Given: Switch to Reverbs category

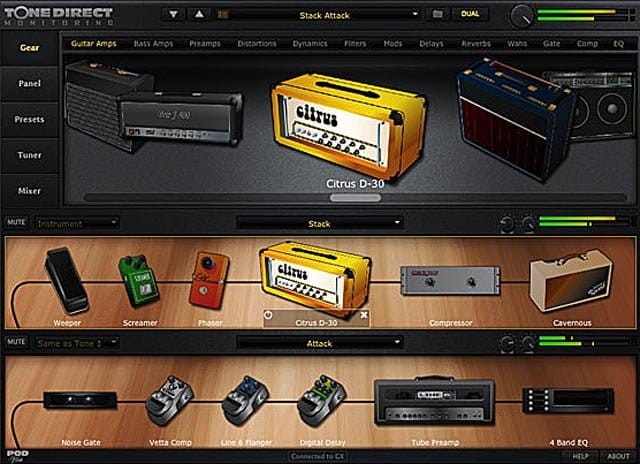Looking at the screenshot, I should [x=476, y=44].
